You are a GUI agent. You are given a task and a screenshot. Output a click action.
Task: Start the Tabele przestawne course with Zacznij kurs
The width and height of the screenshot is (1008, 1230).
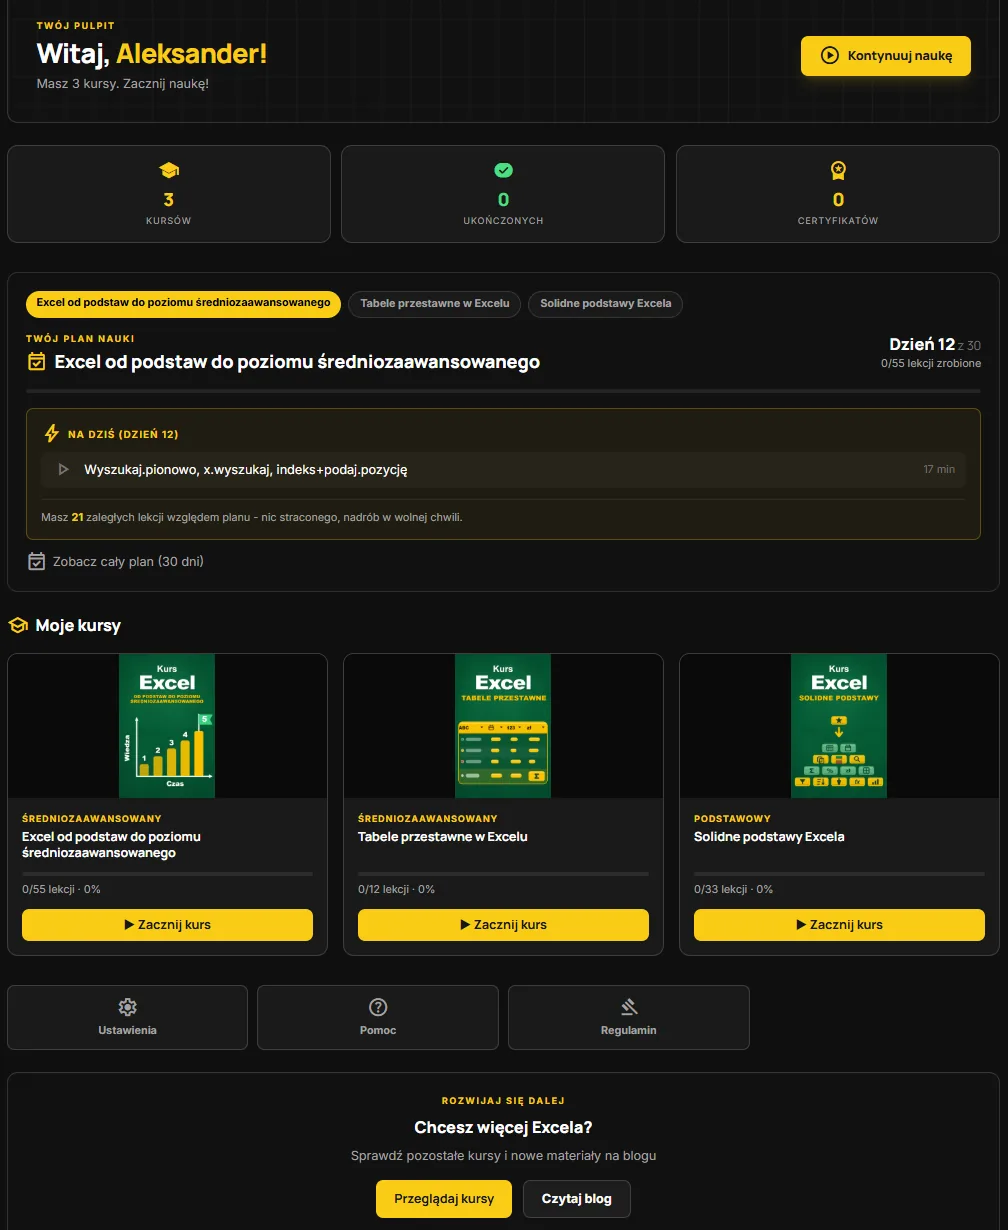tap(503, 925)
